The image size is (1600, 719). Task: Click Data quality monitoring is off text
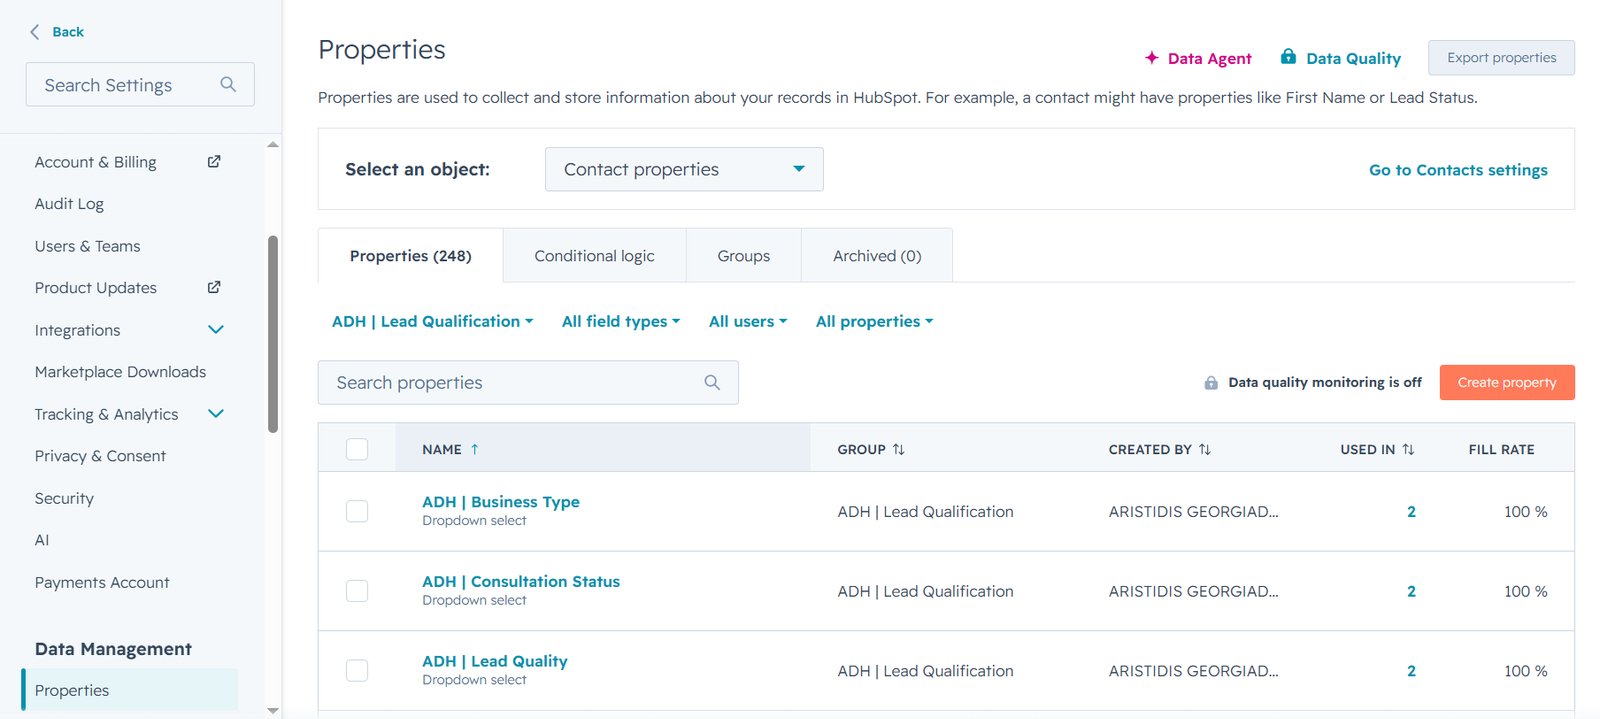(1325, 382)
